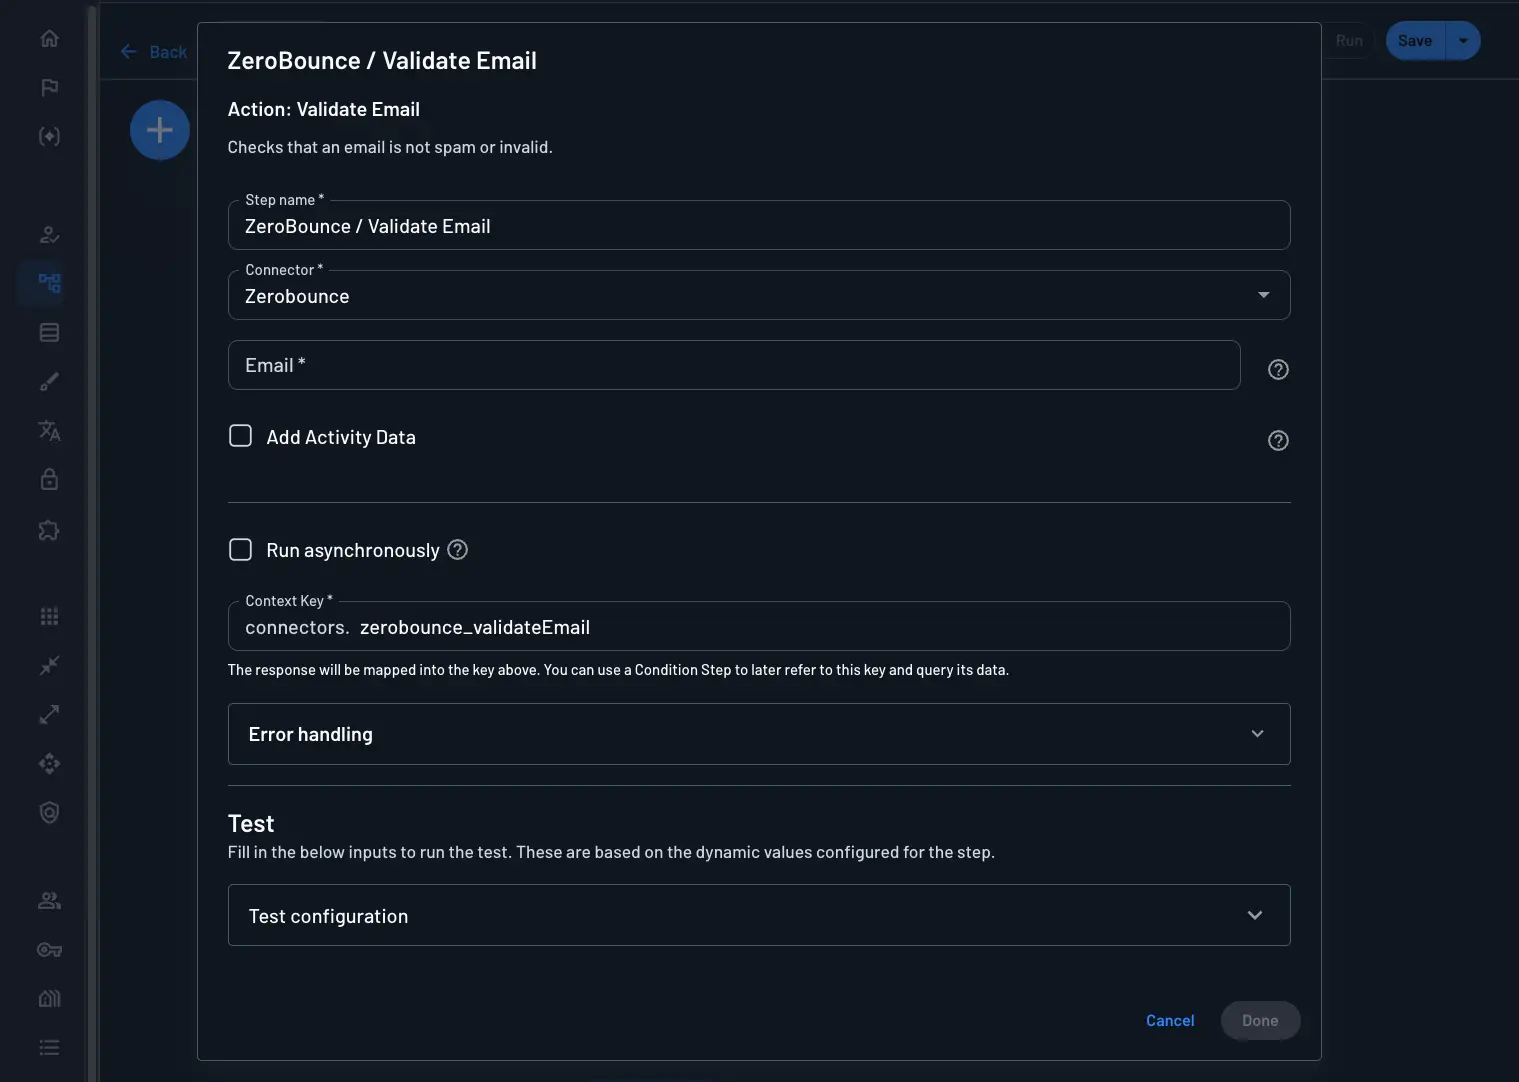This screenshot has height=1082, width=1519.
Task: Click the blue plus add-step button
Action: pyautogui.click(x=160, y=130)
